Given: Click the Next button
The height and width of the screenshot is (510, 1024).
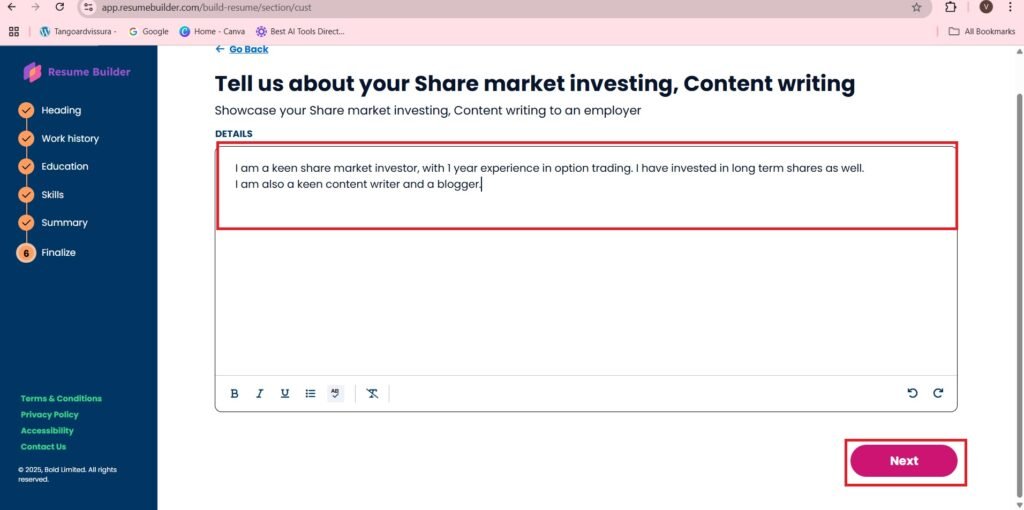Looking at the screenshot, I should coord(904,461).
